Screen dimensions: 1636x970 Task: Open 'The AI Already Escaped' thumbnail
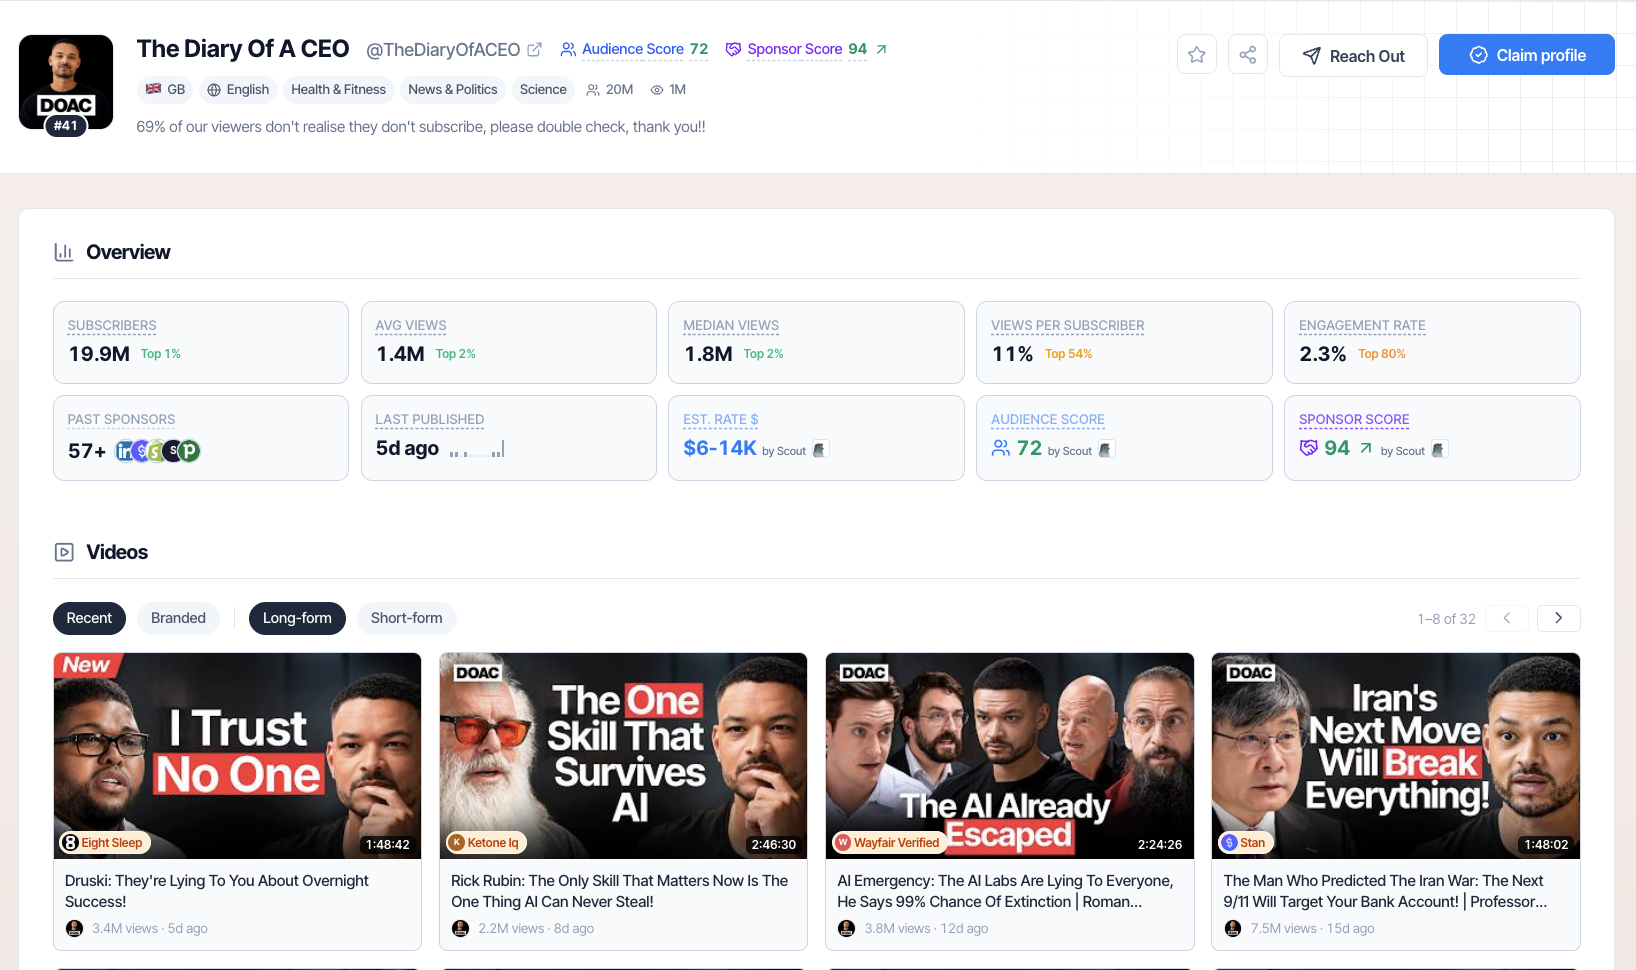[x=1010, y=756]
